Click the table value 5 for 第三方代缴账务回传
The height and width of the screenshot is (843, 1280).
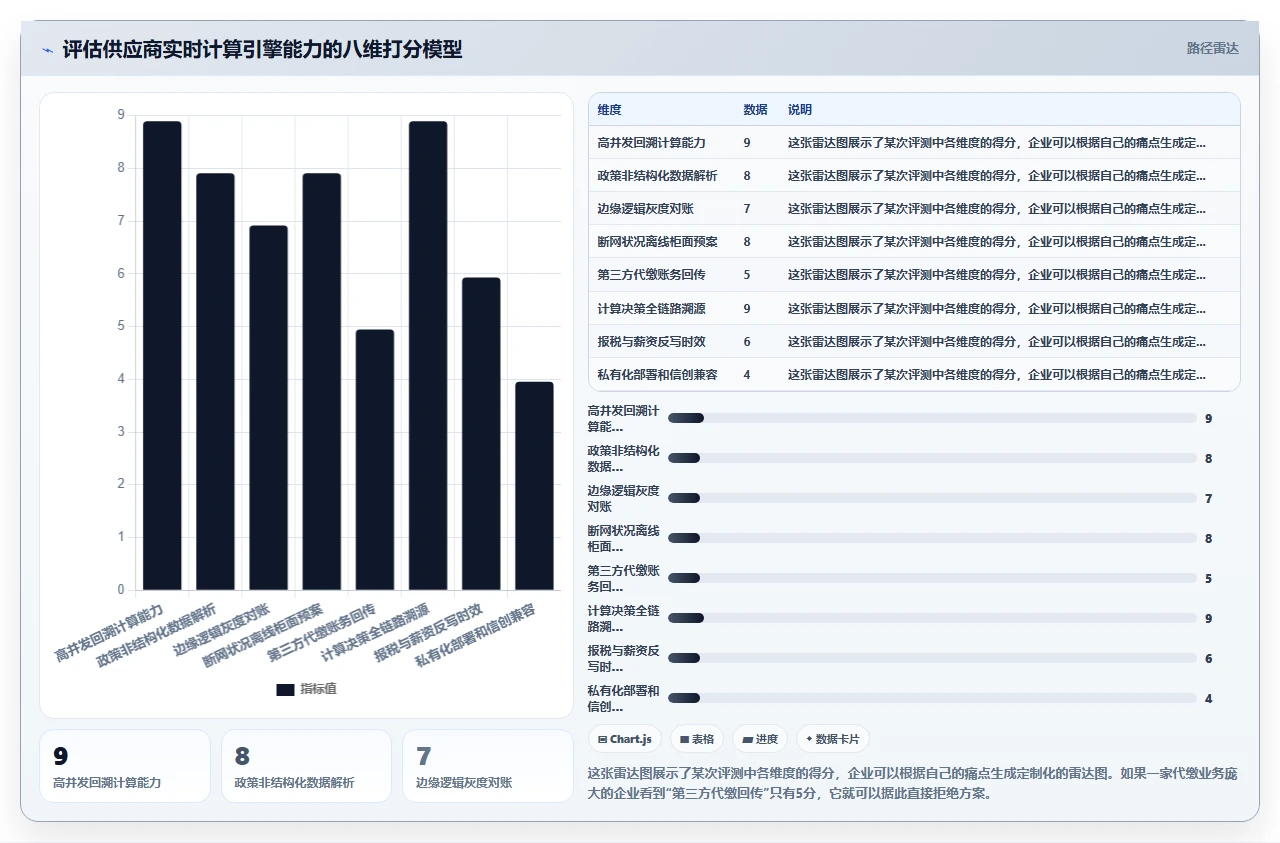click(747, 275)
